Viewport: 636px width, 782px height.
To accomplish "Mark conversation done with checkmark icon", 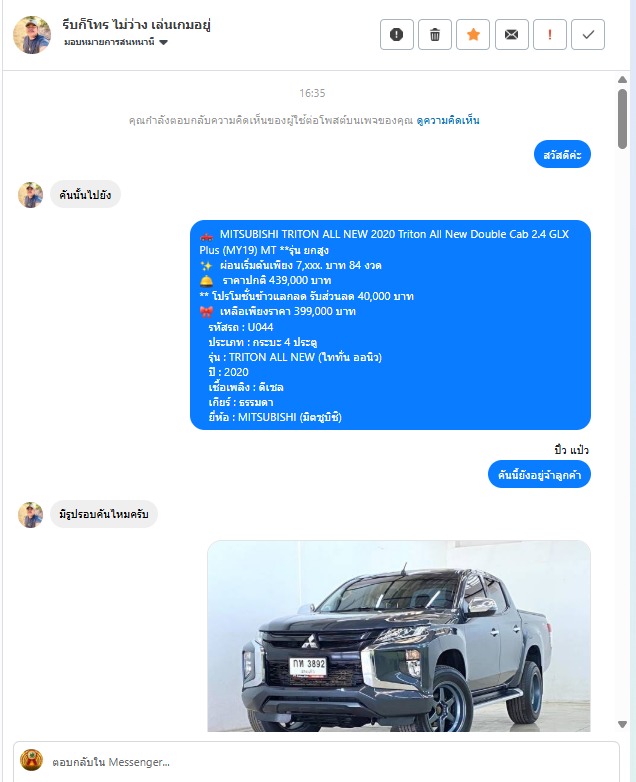I will coord(588,34).
